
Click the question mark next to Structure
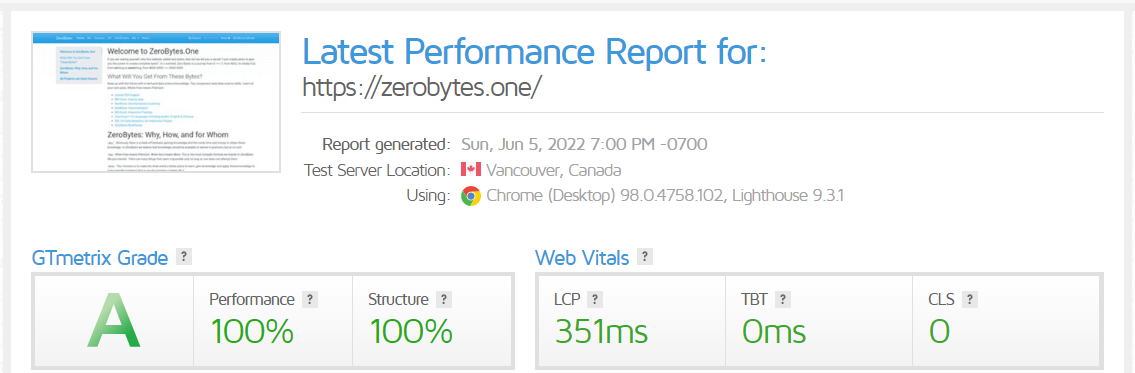[444, 299]
